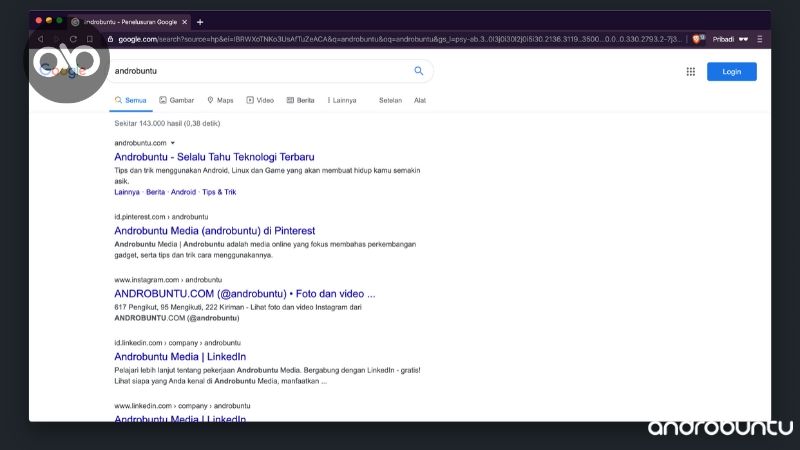Select the Semua results tab
Image resolution: width=800 pixels, height=450 pixels.
tap(131, 100)
